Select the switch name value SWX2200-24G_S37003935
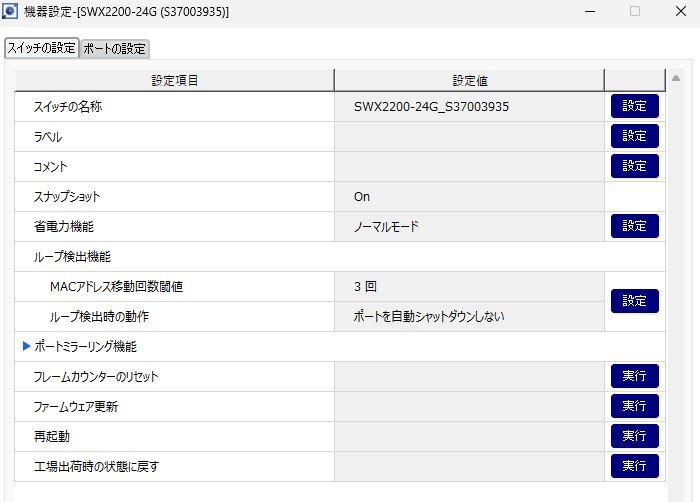Viewport: 700px width, 502px height. [x=431, y=107]
